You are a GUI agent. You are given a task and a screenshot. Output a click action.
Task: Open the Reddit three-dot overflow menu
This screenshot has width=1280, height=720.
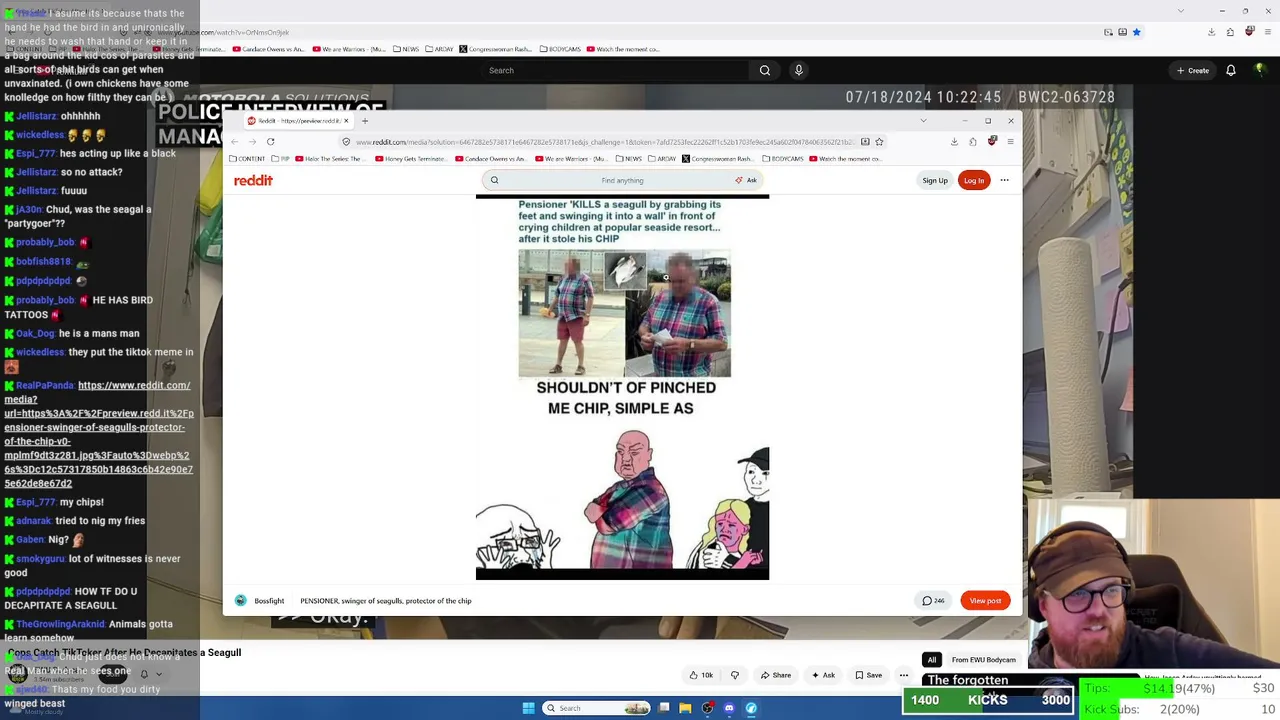pyautogui.click(x=1004, y=180)
